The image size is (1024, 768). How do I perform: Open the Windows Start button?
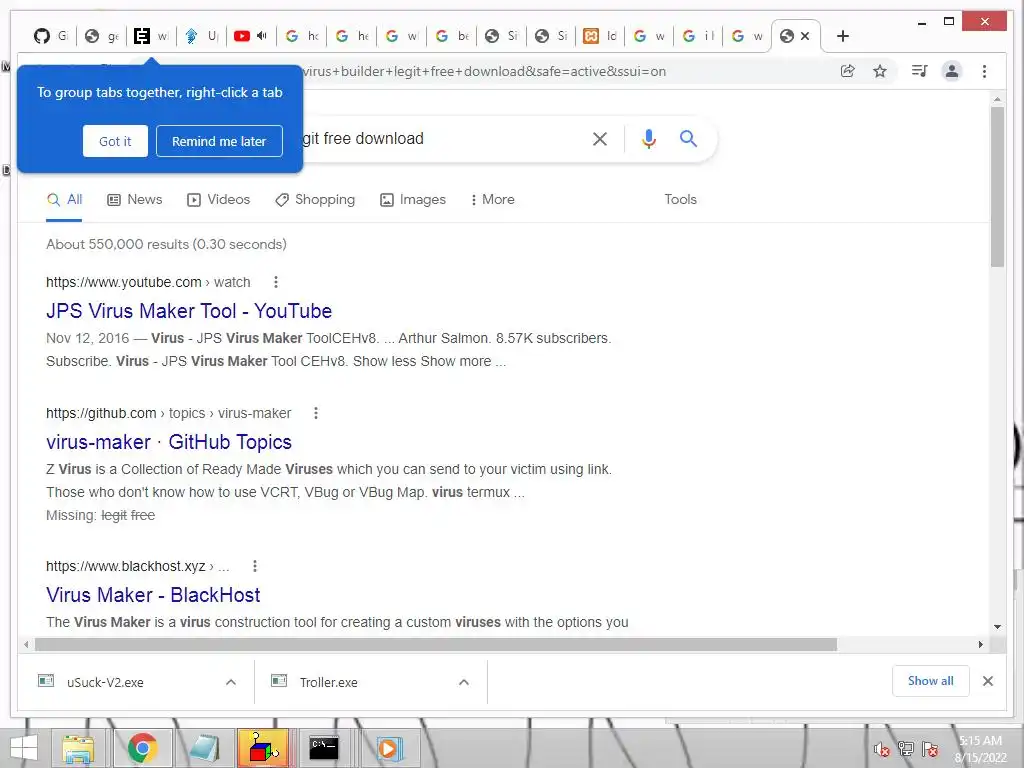tap(24, 748)
